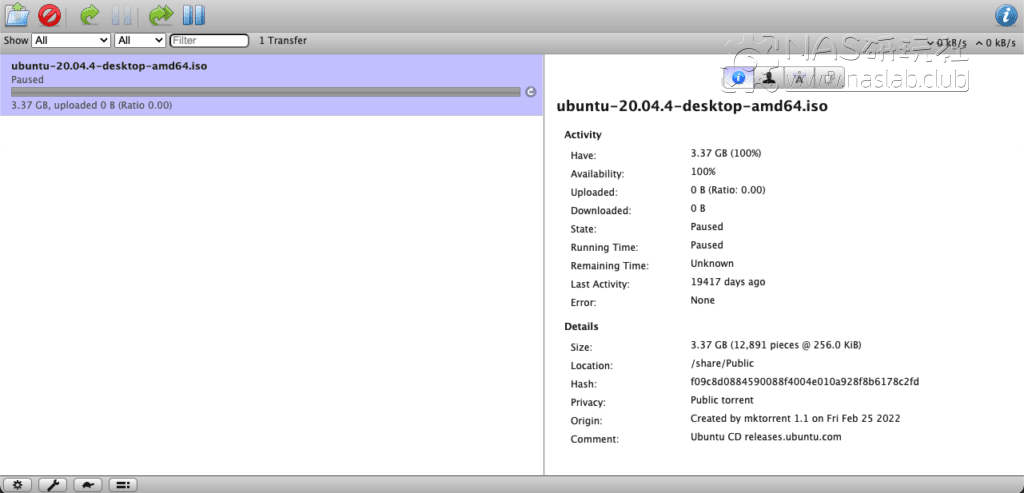1024x493 pixels.
Task: Switch to the inspector Trackers tab
Action: point(799,77)
